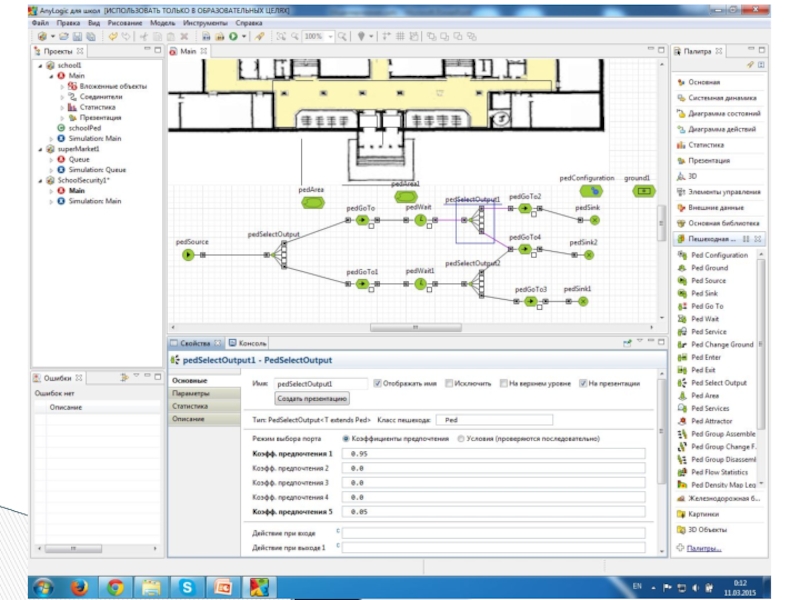Open the 100% zoom level dropdown
This screenshot has width=800, height=600.
click(x=332, y=36)
